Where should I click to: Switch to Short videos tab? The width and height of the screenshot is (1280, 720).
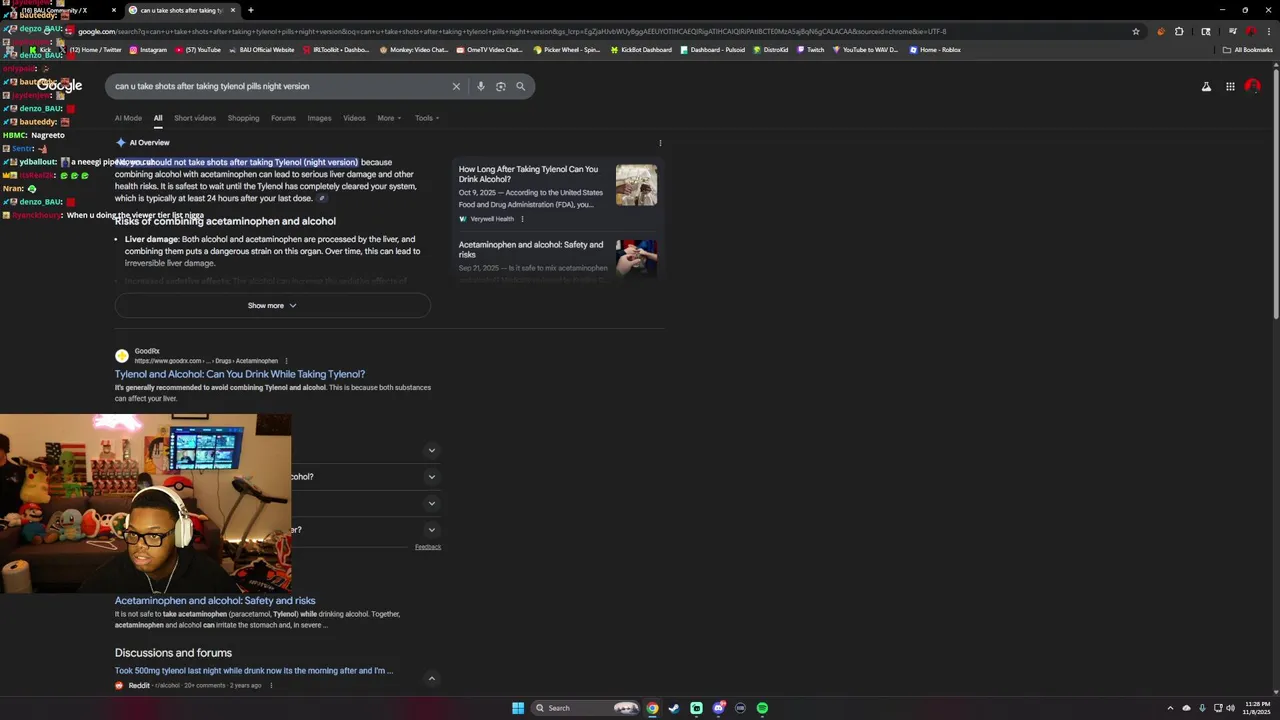195,118
